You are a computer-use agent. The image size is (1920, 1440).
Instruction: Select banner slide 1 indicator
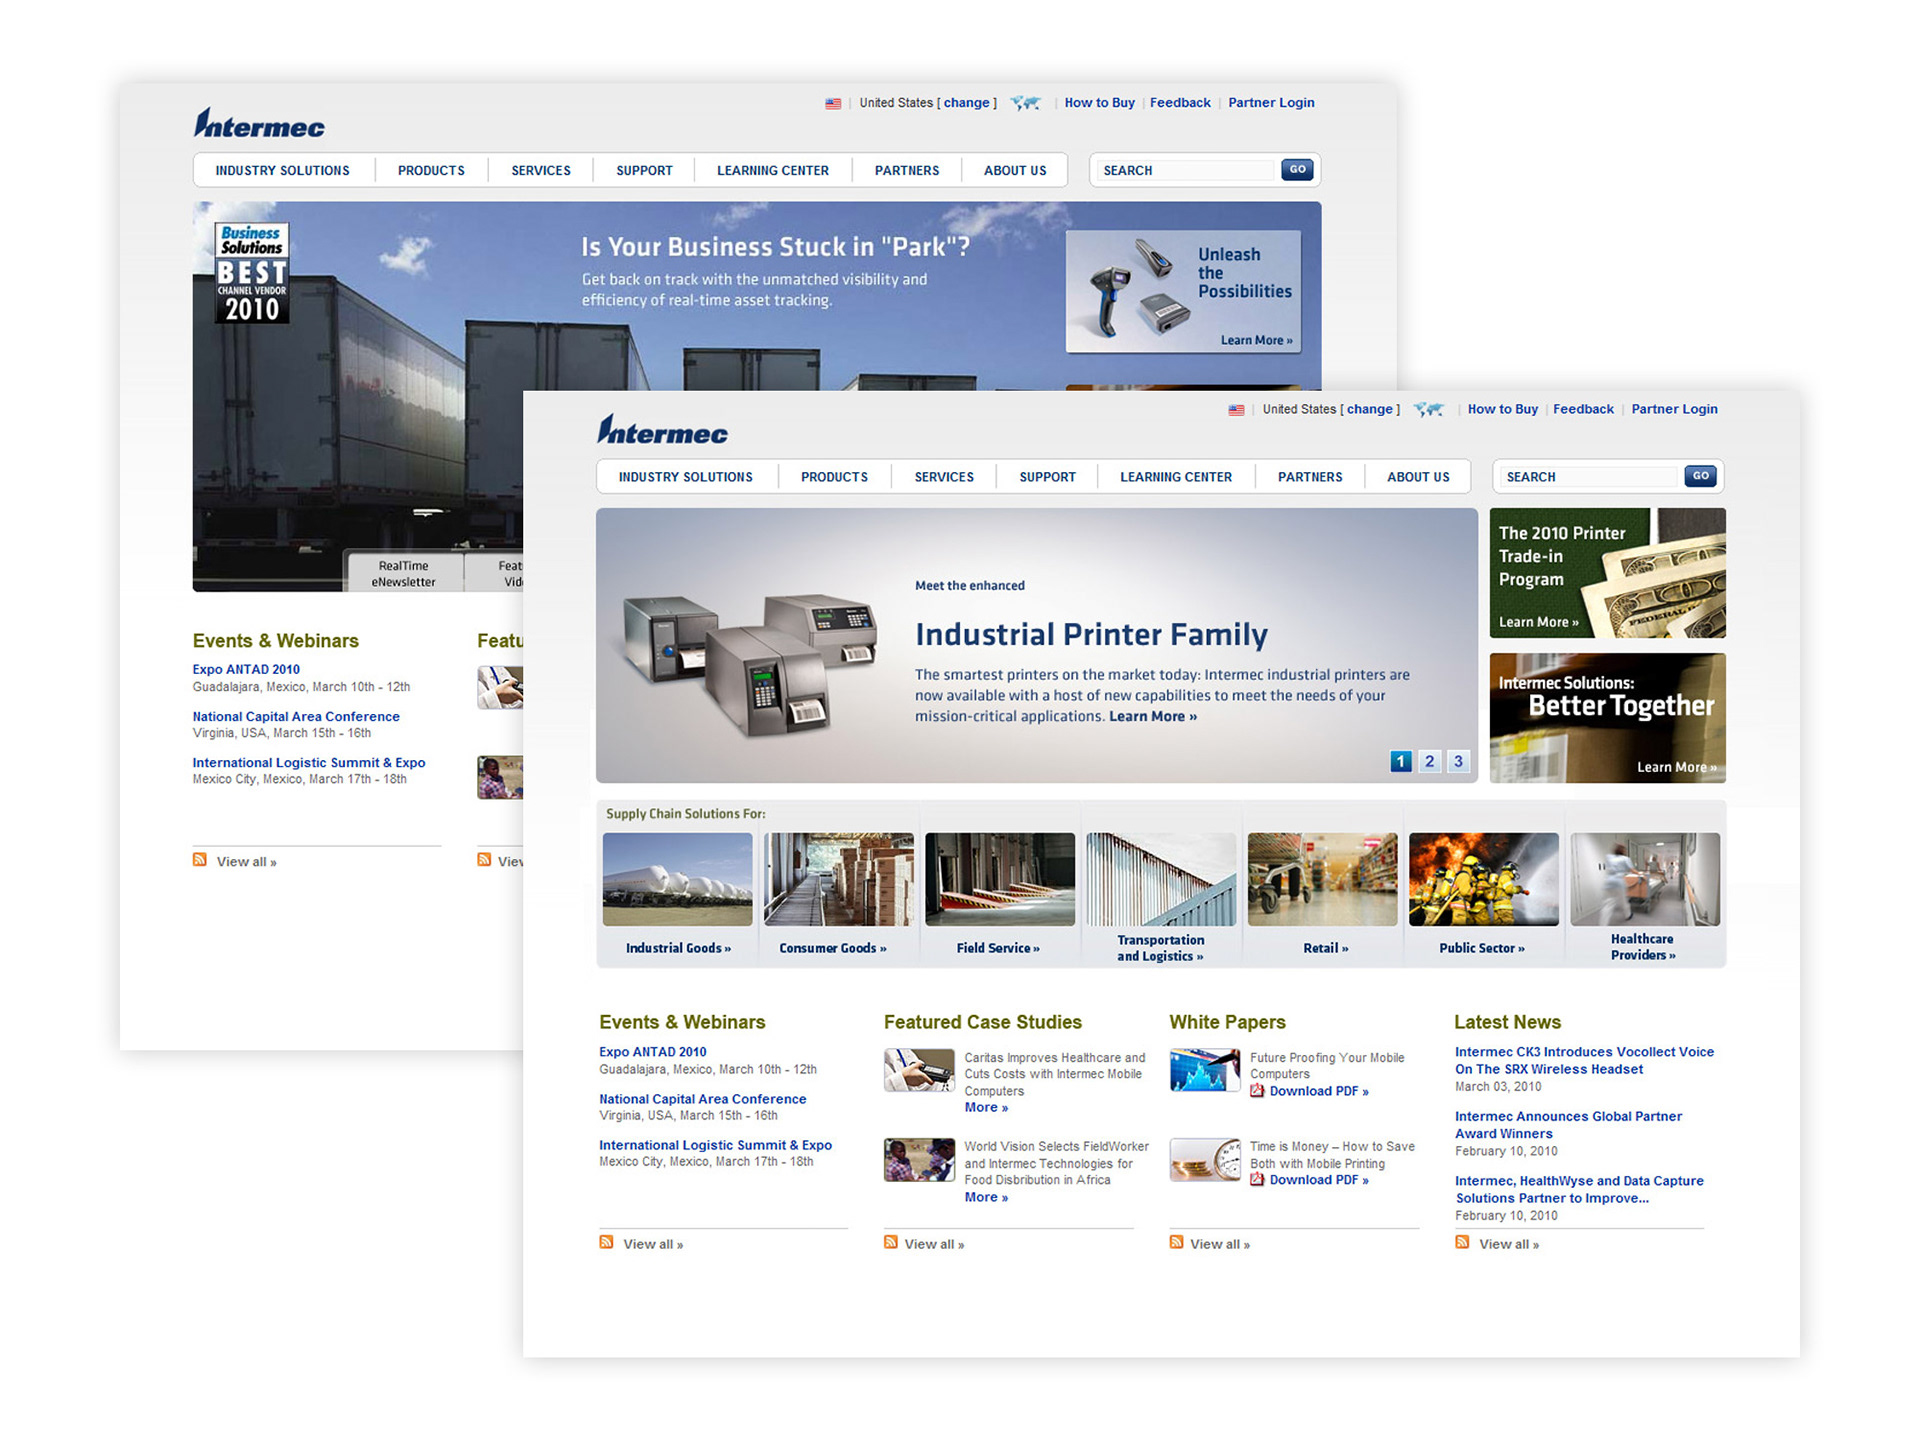click(x=1401, y=761)
